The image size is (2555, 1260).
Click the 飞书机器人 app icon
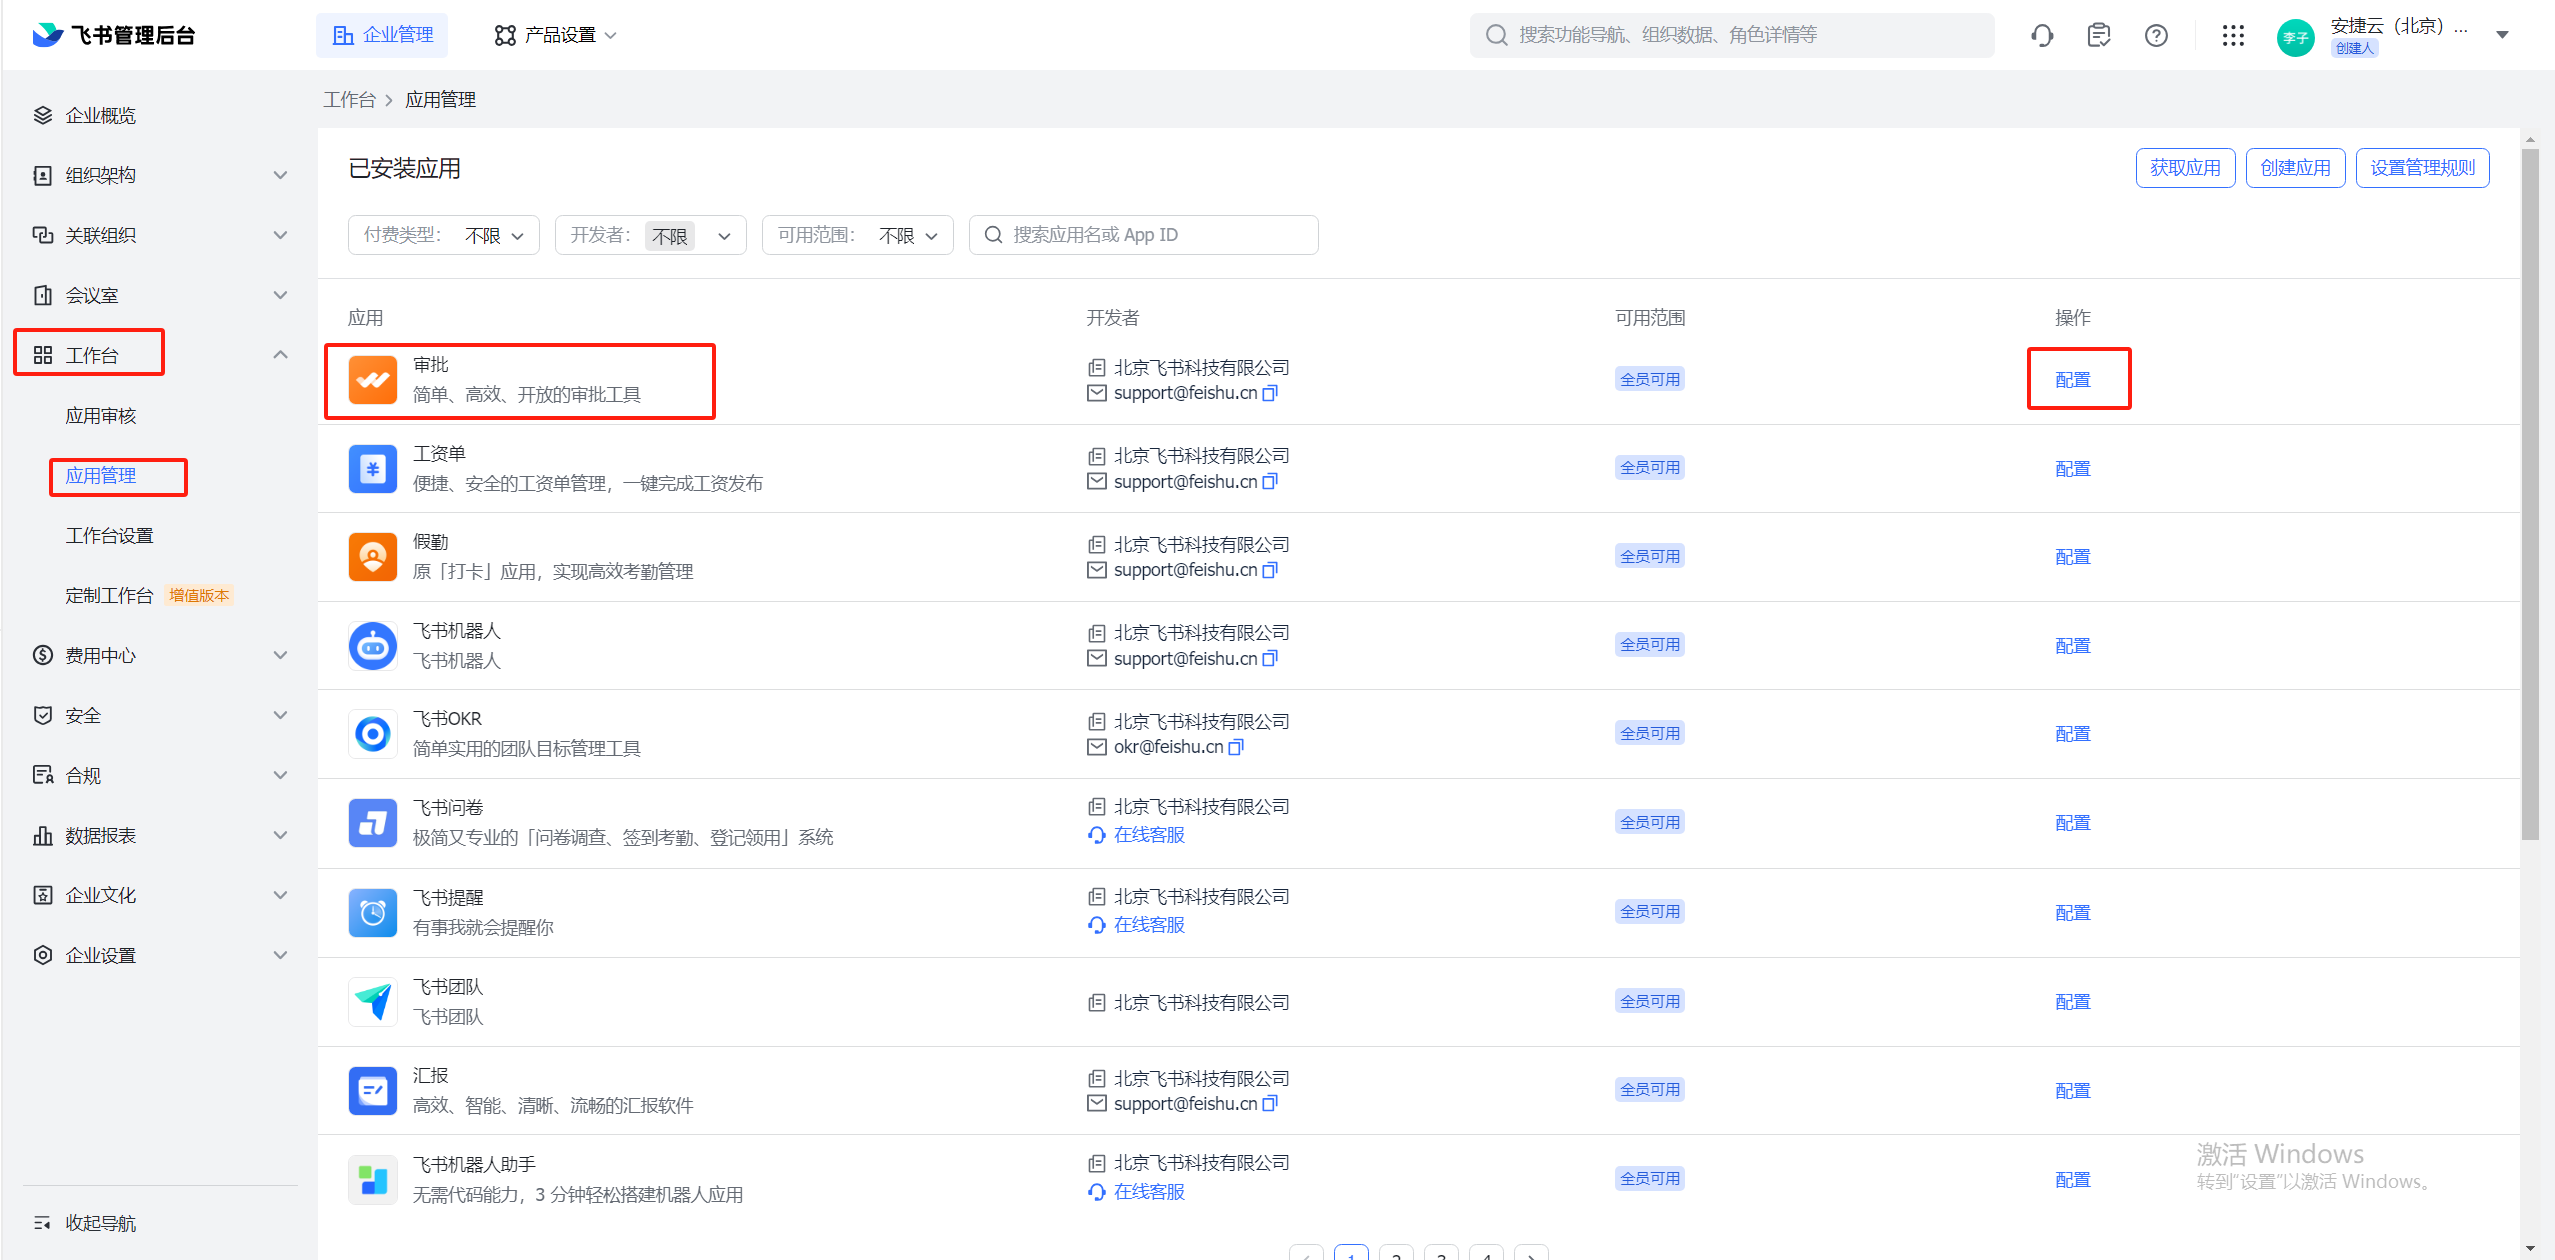click(x=373, y=646)
